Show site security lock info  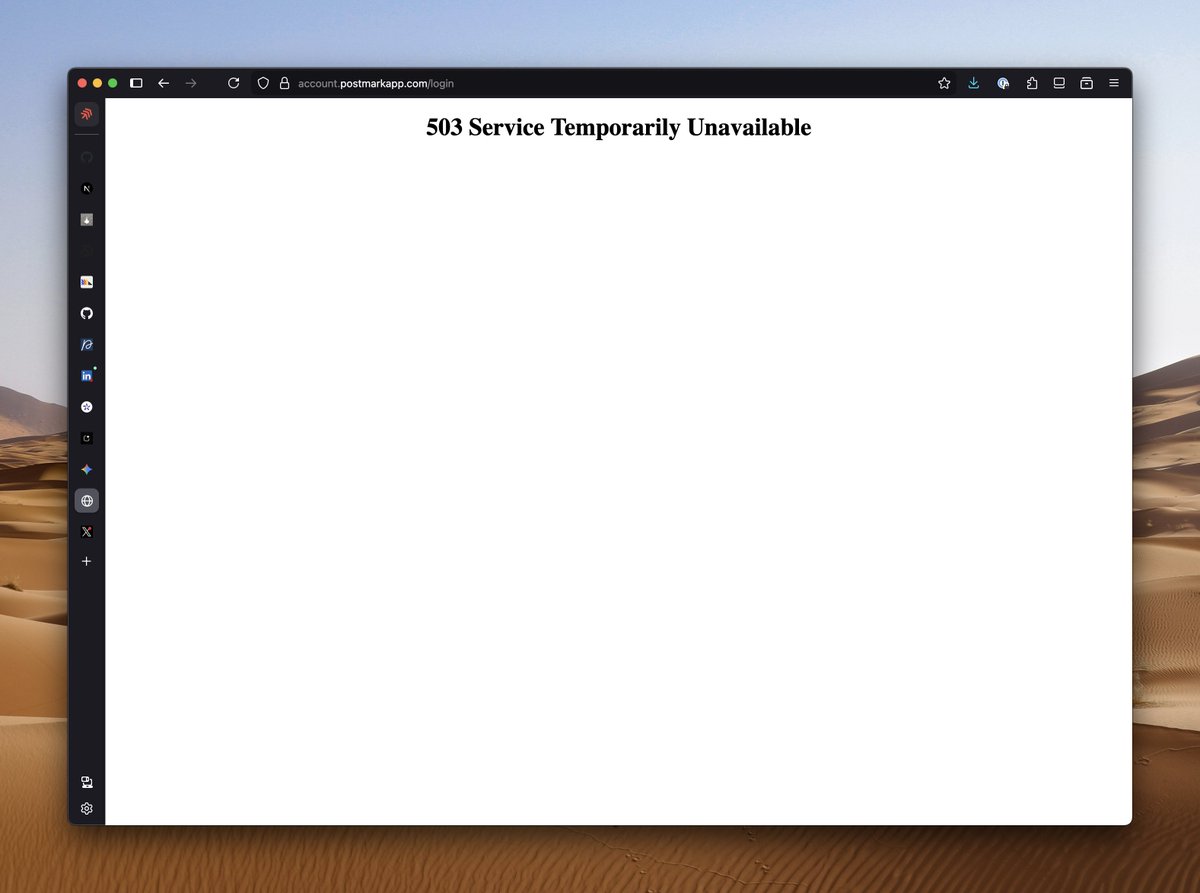[x=284, y=84]
